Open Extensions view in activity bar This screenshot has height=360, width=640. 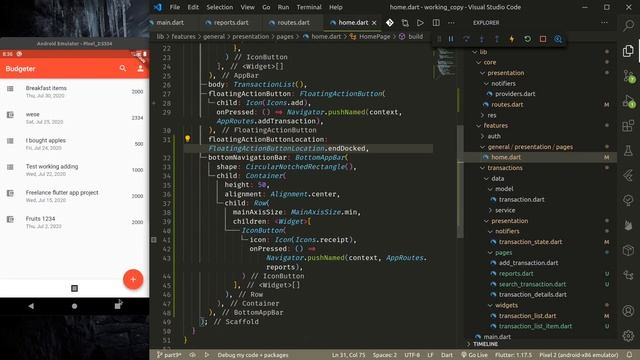point(629,126)
